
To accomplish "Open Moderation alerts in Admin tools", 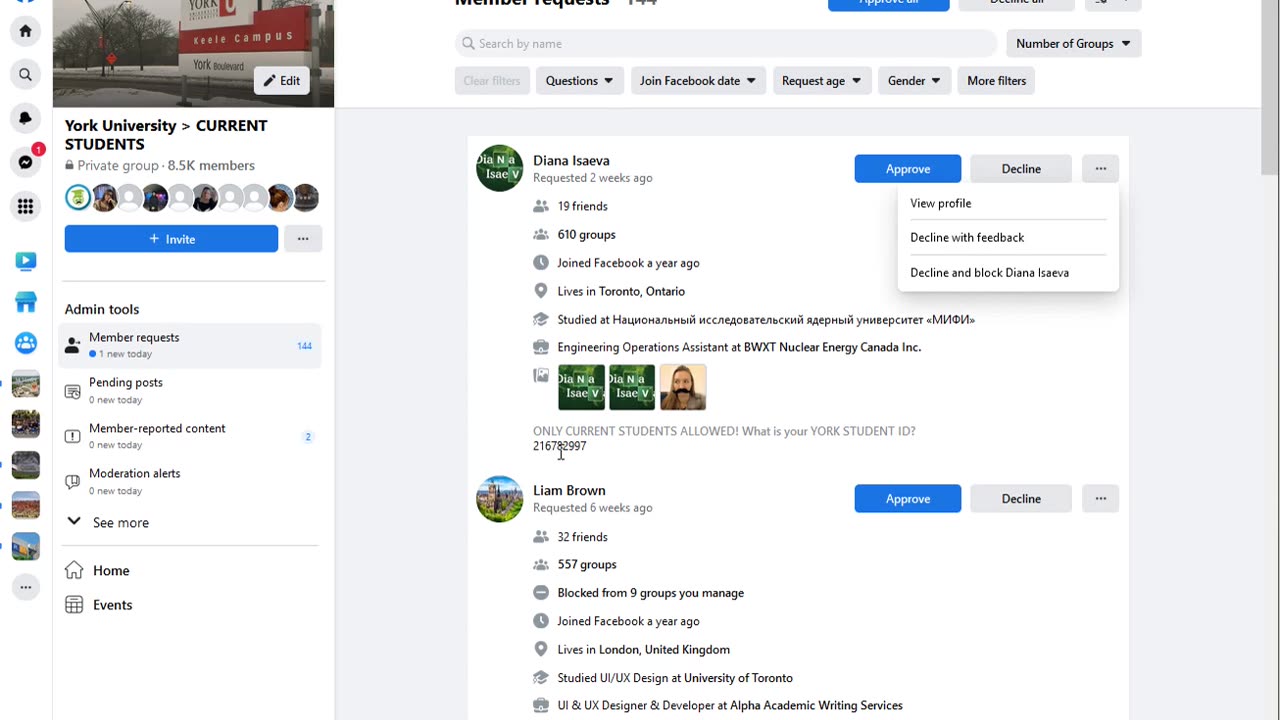I will tap(190, 481).
